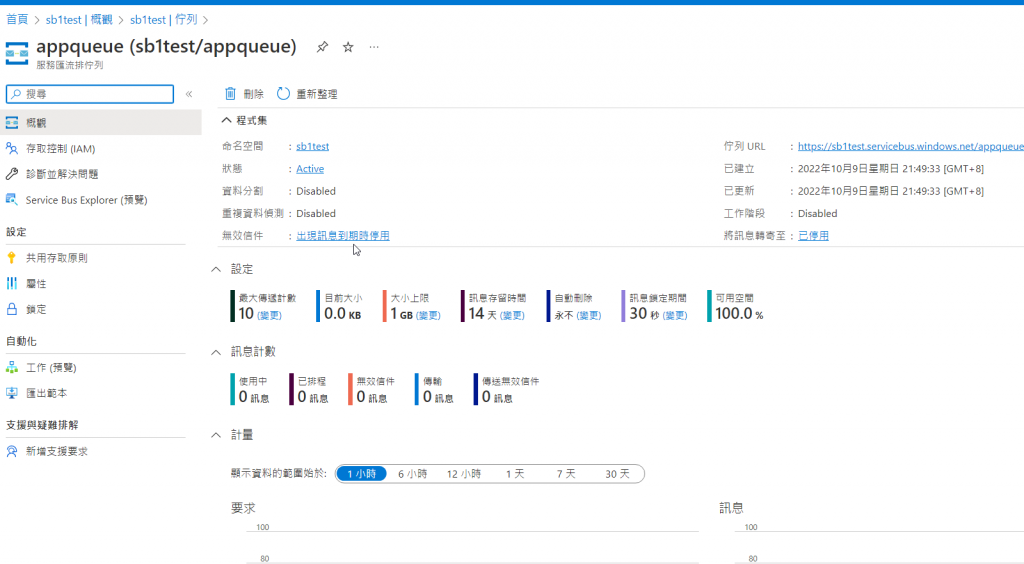Change the 自動刪除 永不 value
Image resolution: width=1024 pixels, height=564 pixels.
[x=588, y=315]
